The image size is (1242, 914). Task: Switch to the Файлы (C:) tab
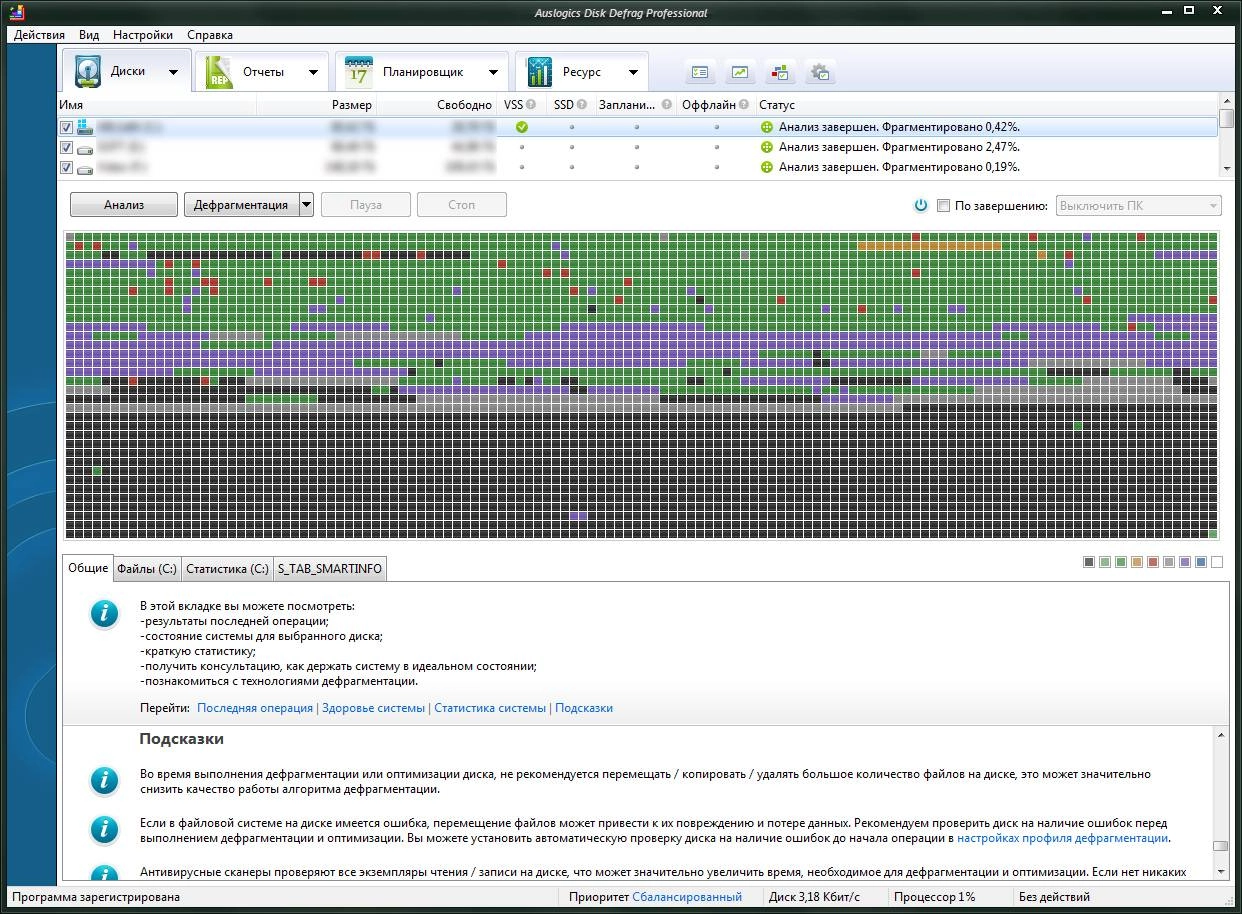coord(147,568)
